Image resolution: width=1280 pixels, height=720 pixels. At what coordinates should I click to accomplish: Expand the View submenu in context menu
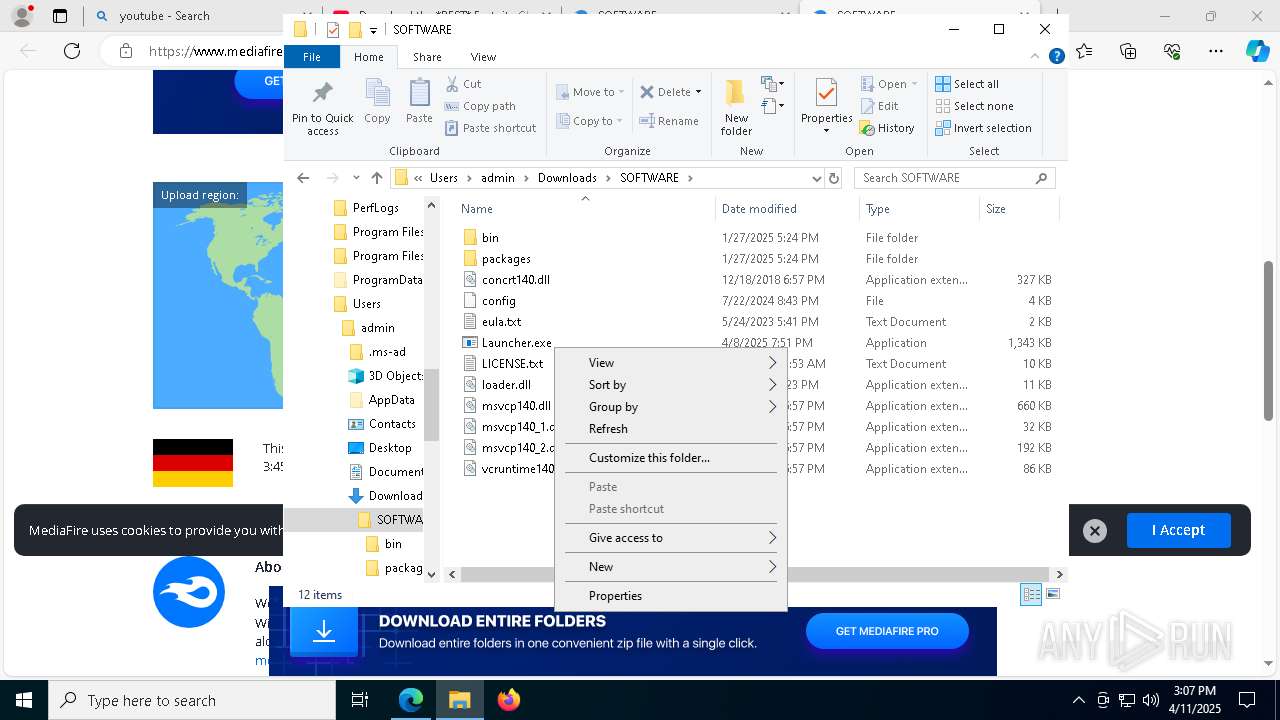(671, 363)
